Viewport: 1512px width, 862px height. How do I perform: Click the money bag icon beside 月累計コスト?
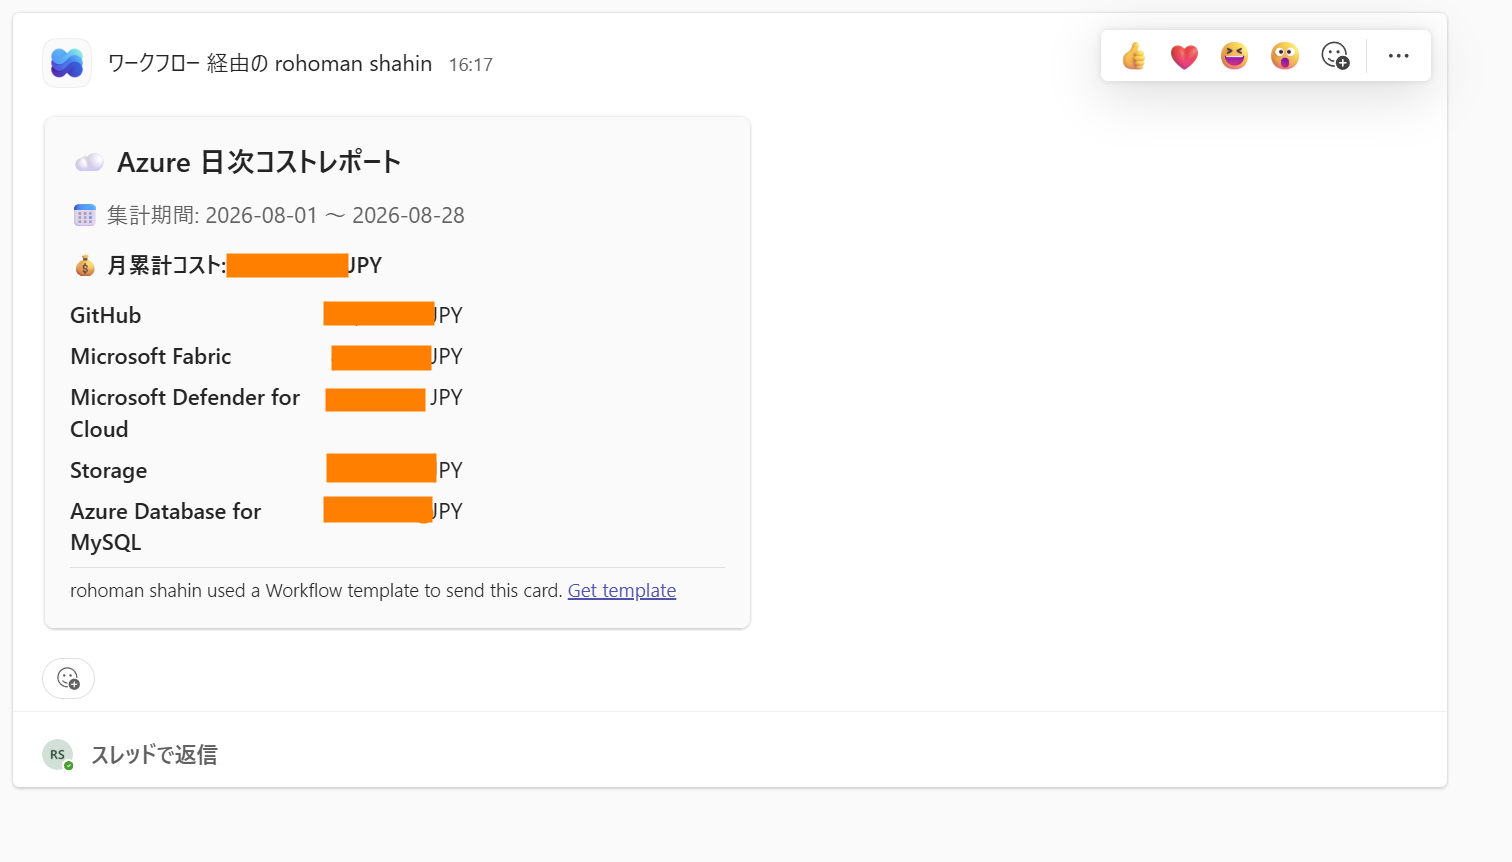85,265
